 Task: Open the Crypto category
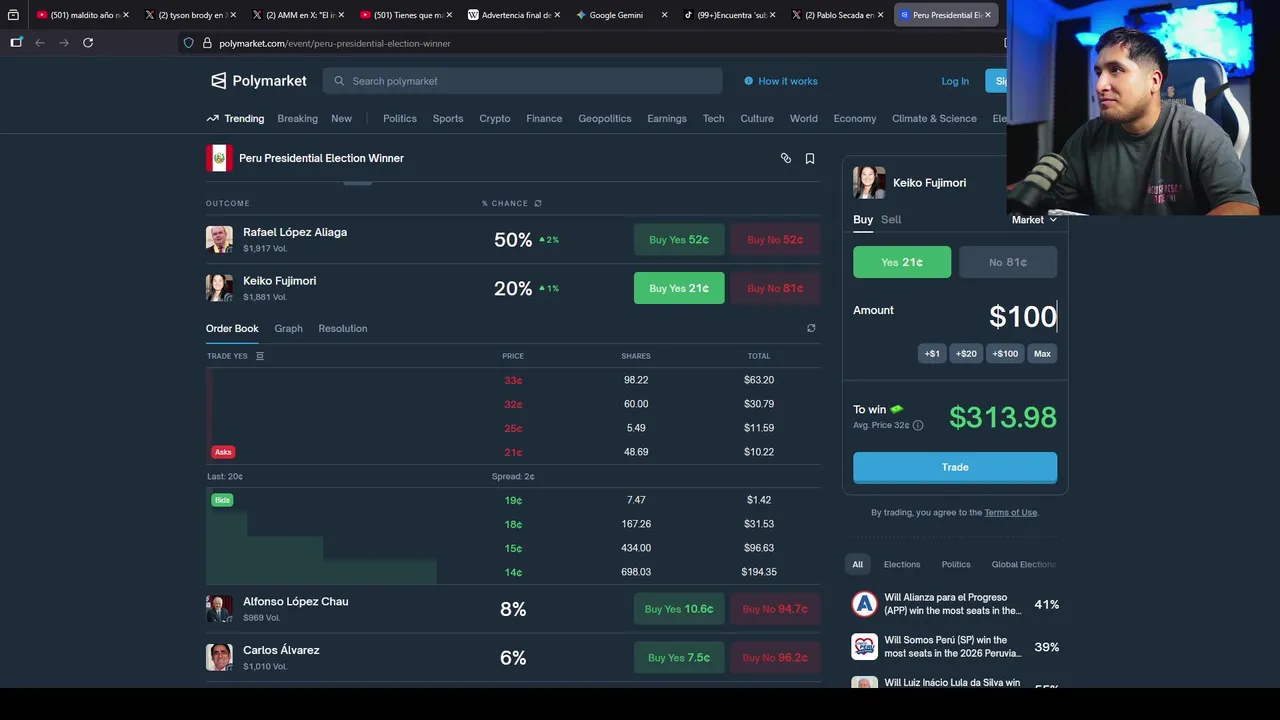(495, 118)
